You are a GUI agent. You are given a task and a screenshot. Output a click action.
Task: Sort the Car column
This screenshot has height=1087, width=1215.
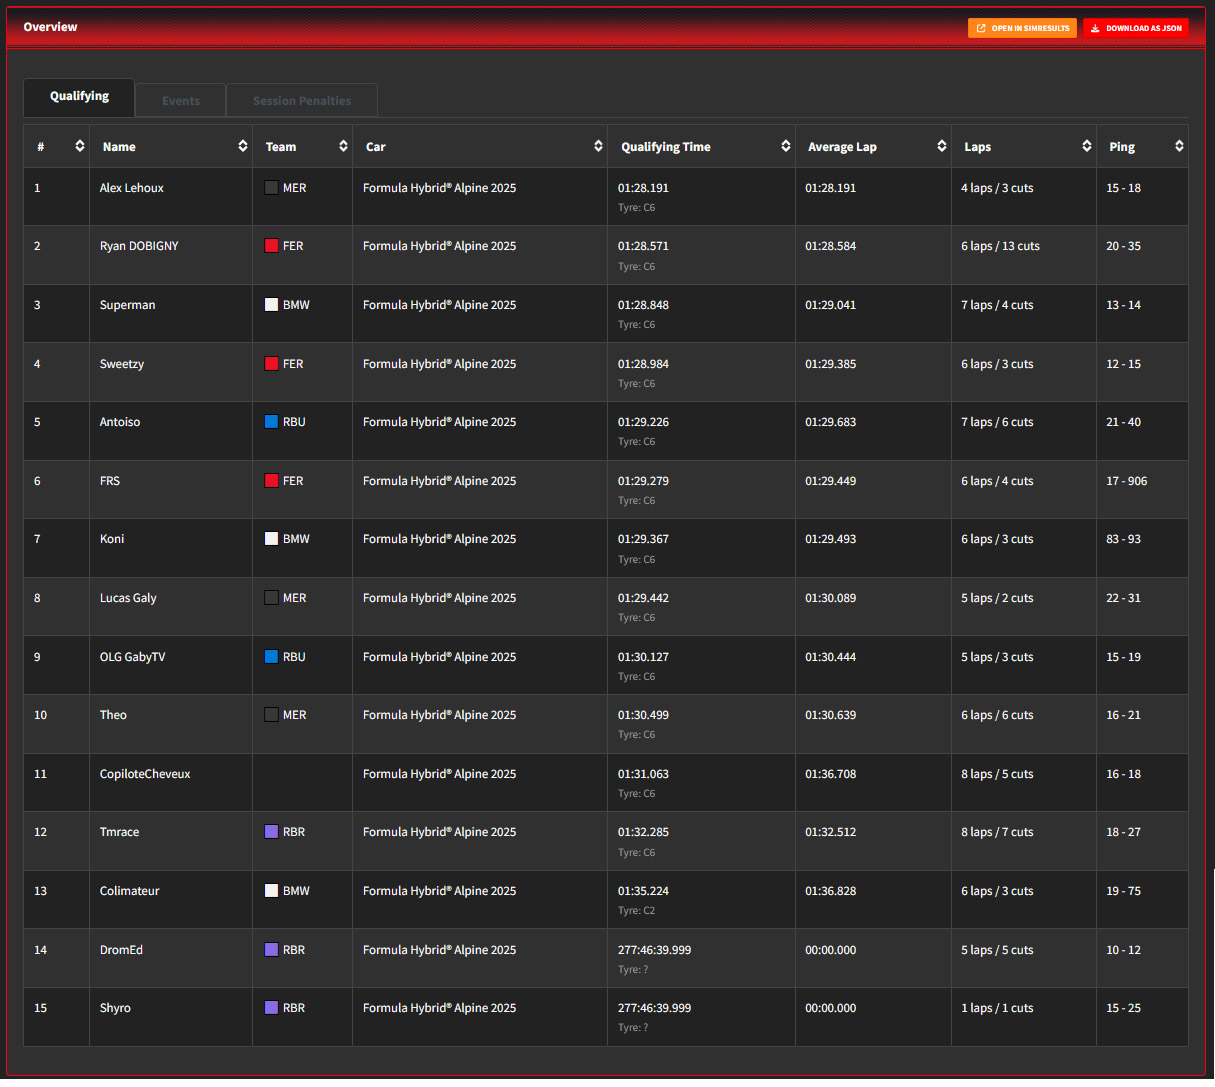click(x=598, y=146)
